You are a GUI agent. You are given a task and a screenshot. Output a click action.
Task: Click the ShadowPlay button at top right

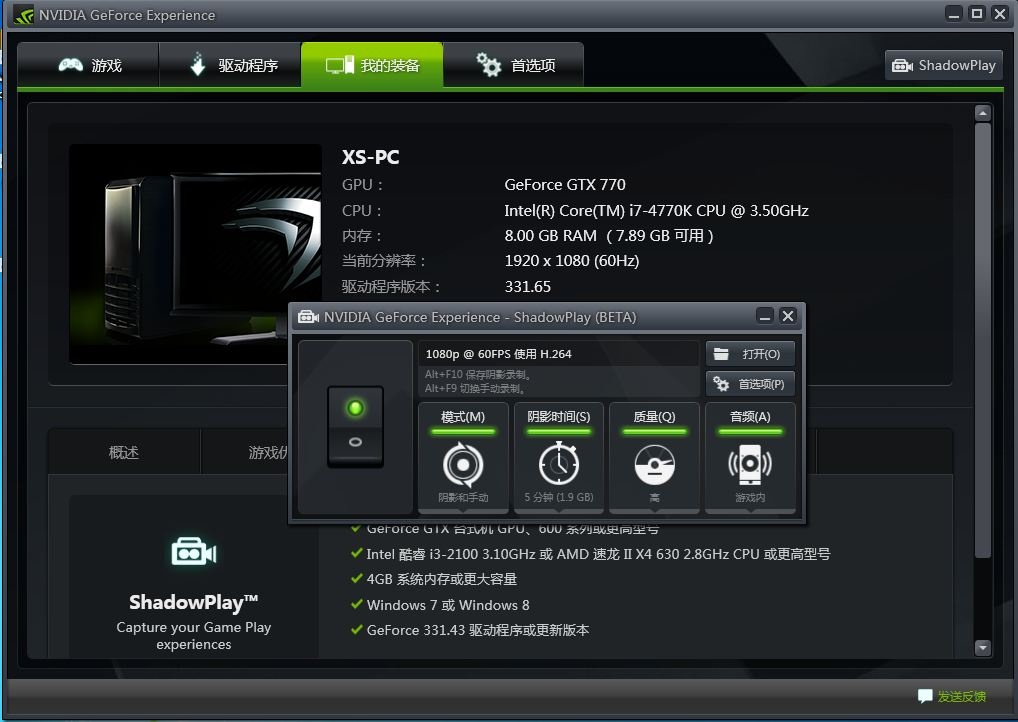point(944,65)
